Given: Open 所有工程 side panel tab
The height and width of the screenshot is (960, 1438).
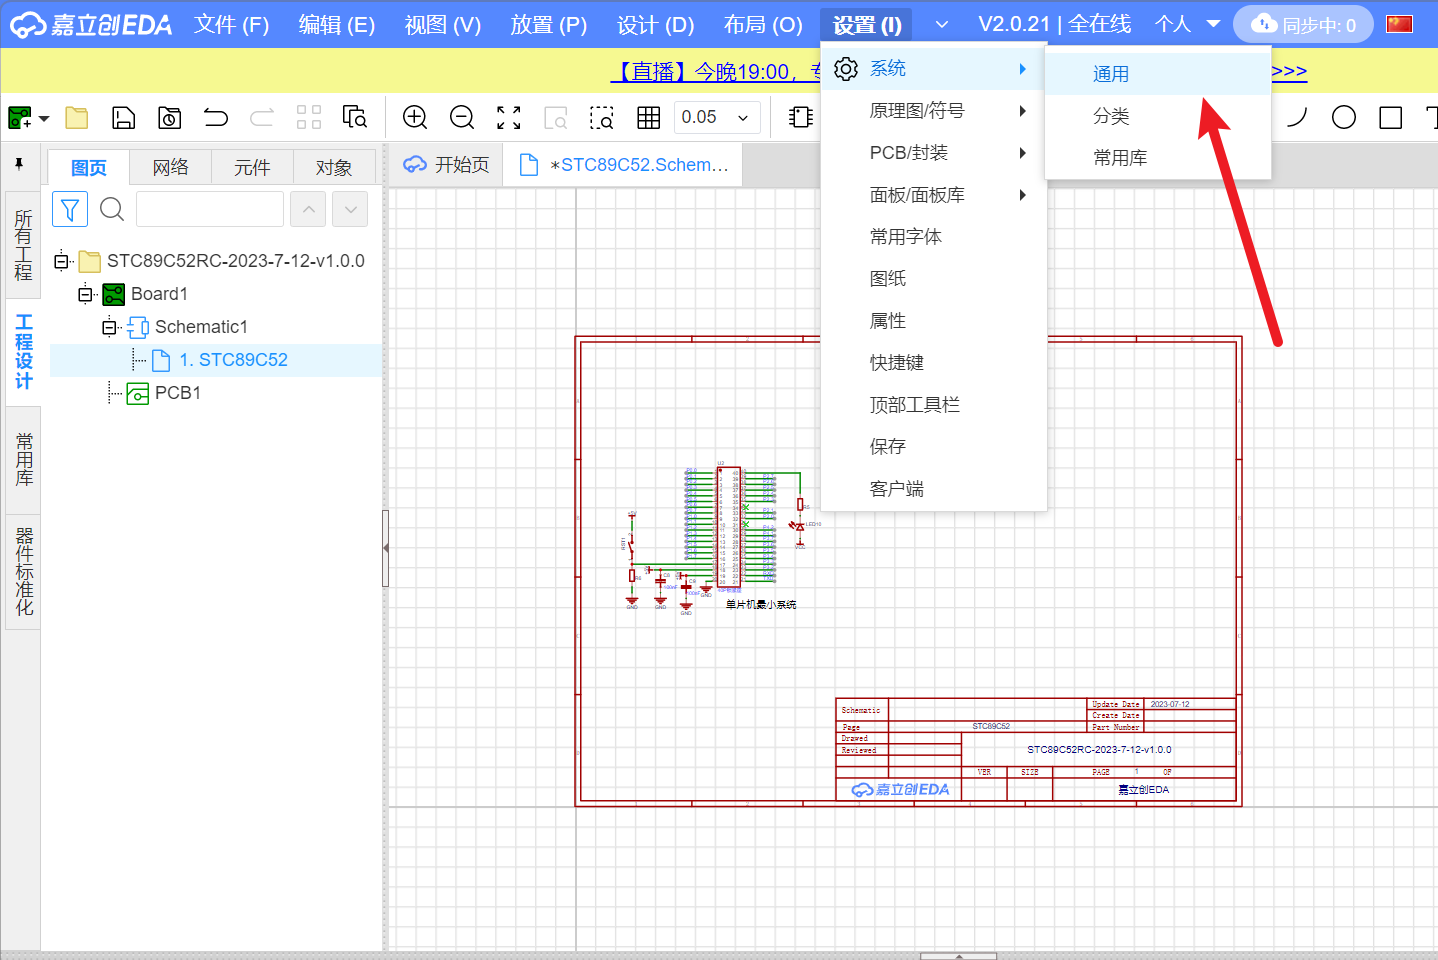Looking at the screenshot, I should [x=23, y=244].
